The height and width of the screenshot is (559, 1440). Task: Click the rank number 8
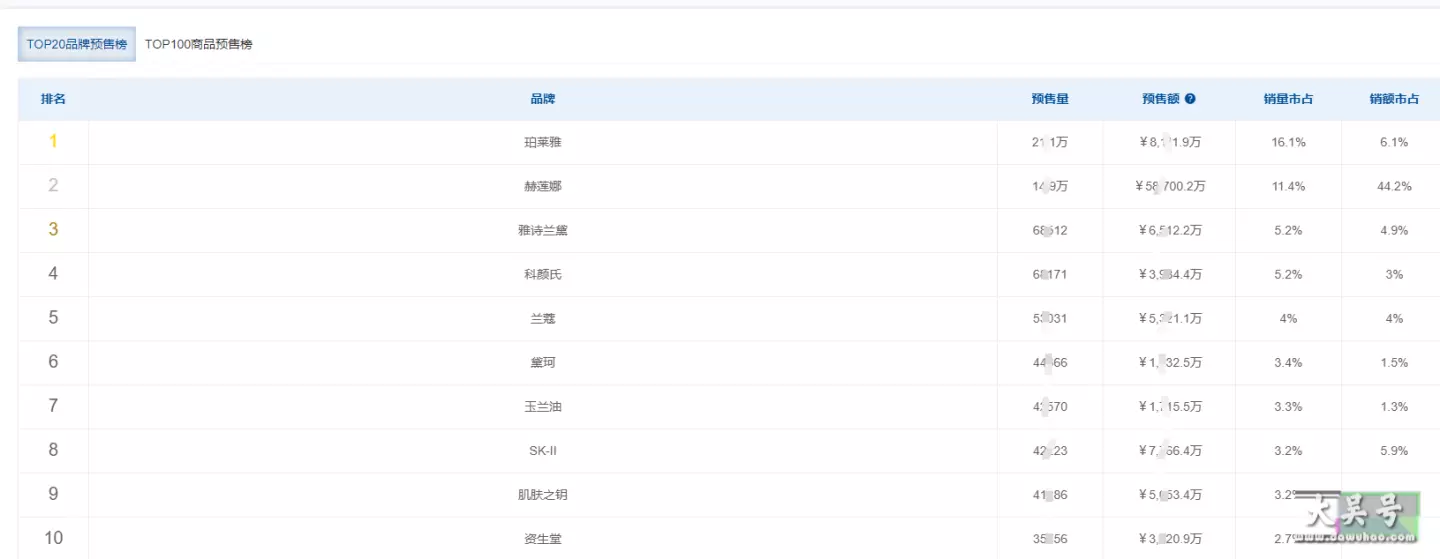point(53,450)
